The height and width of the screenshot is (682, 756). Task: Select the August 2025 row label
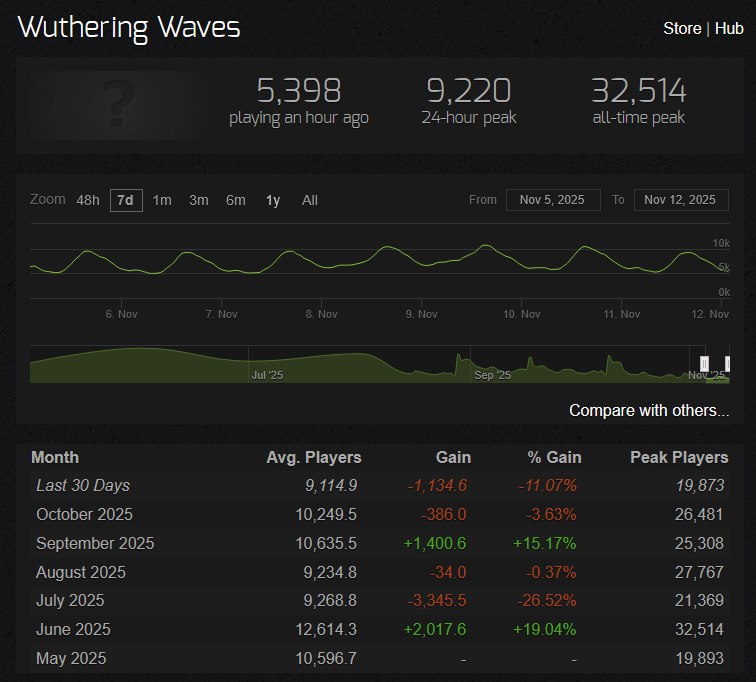[81, 572]
